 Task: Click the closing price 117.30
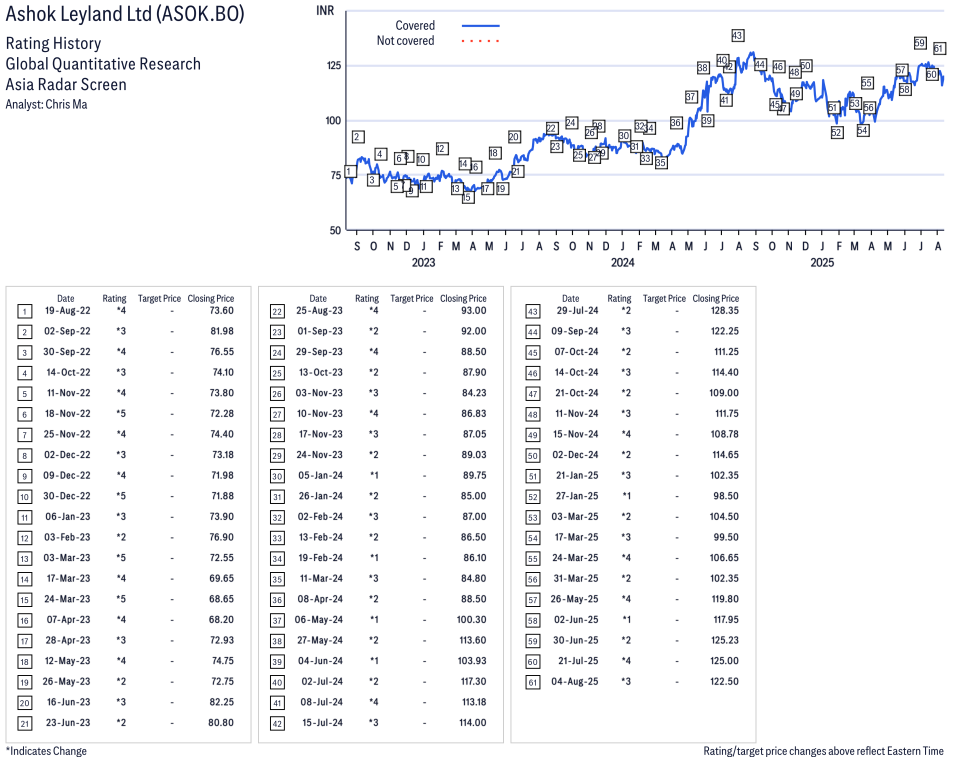473,681
